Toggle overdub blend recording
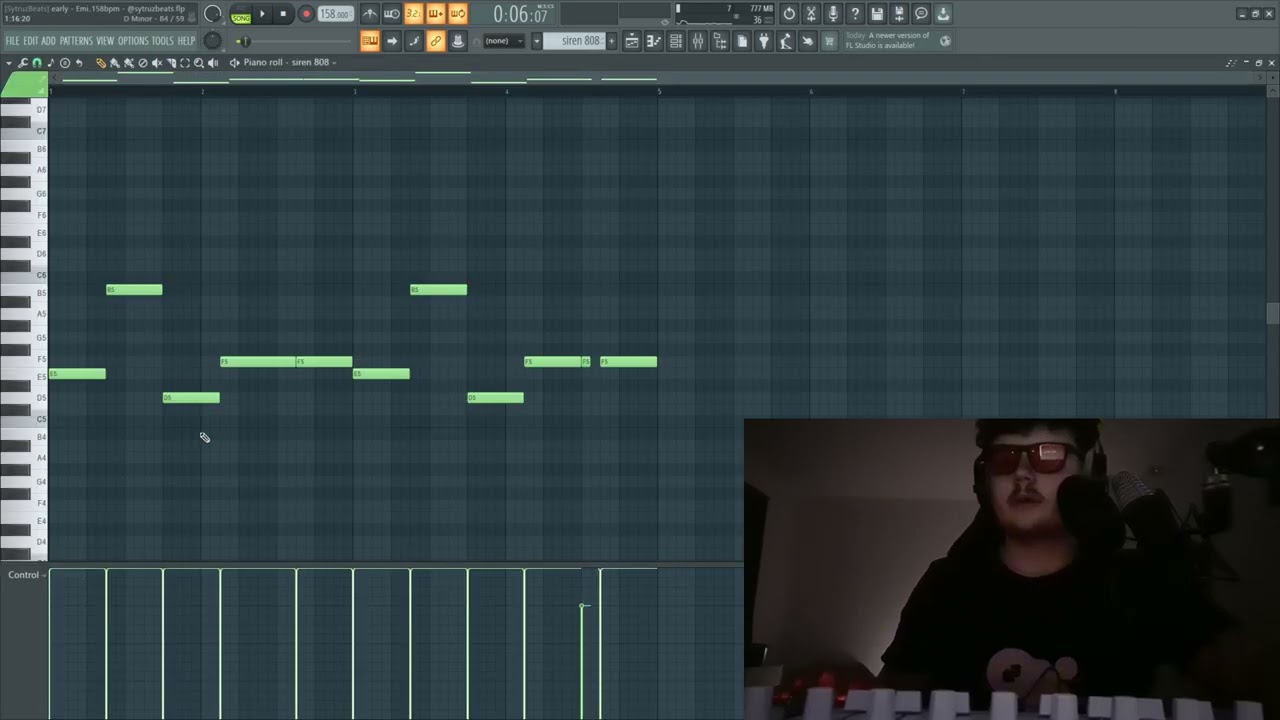1280x720 pixels. [435, 14]
